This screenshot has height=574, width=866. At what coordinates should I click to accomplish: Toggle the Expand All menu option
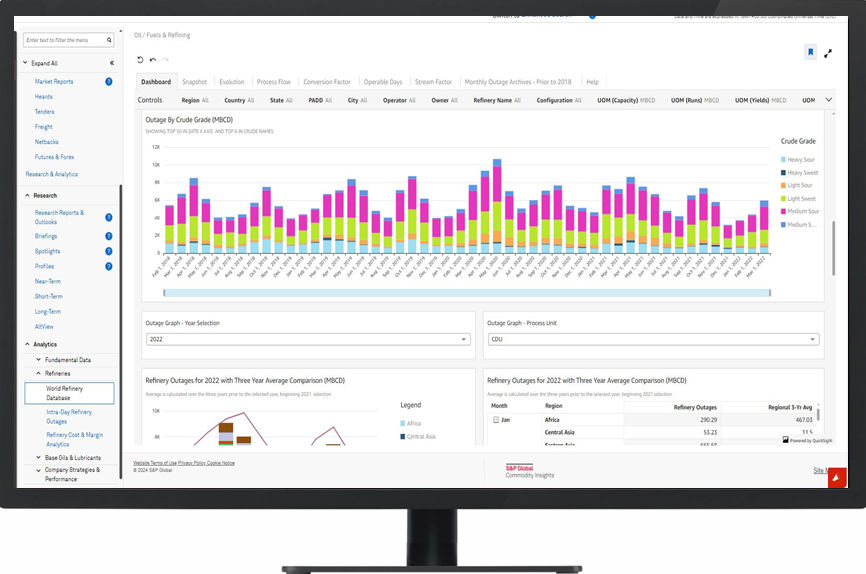click(44, 63)
